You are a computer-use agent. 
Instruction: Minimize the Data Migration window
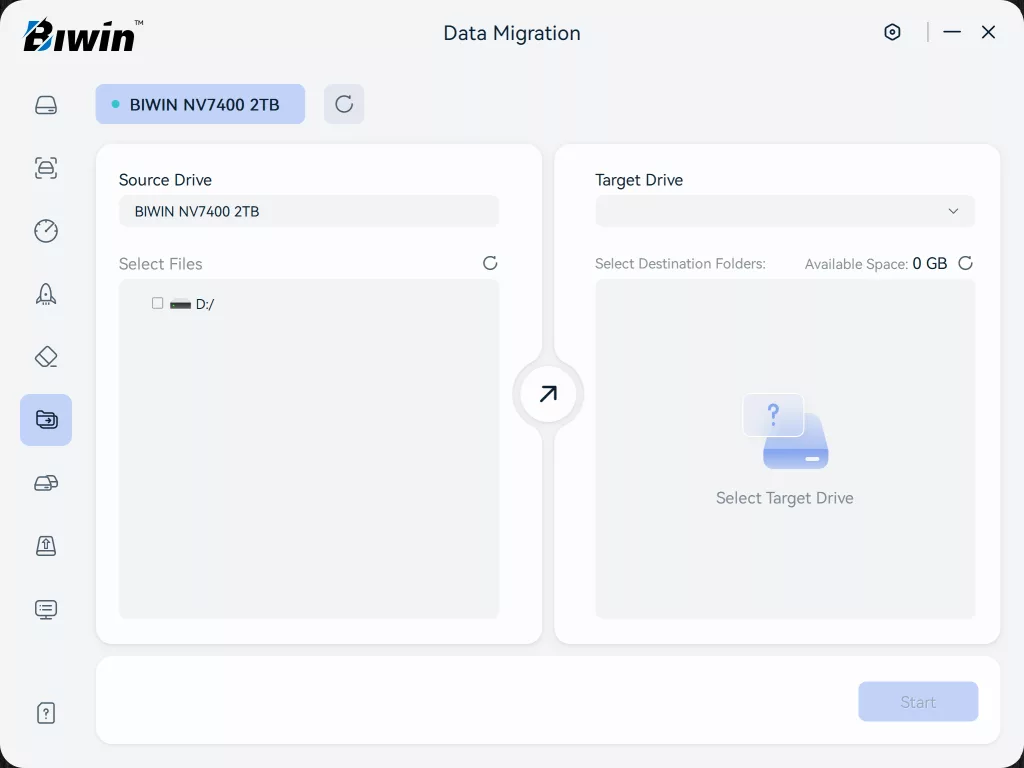point(952,32)
